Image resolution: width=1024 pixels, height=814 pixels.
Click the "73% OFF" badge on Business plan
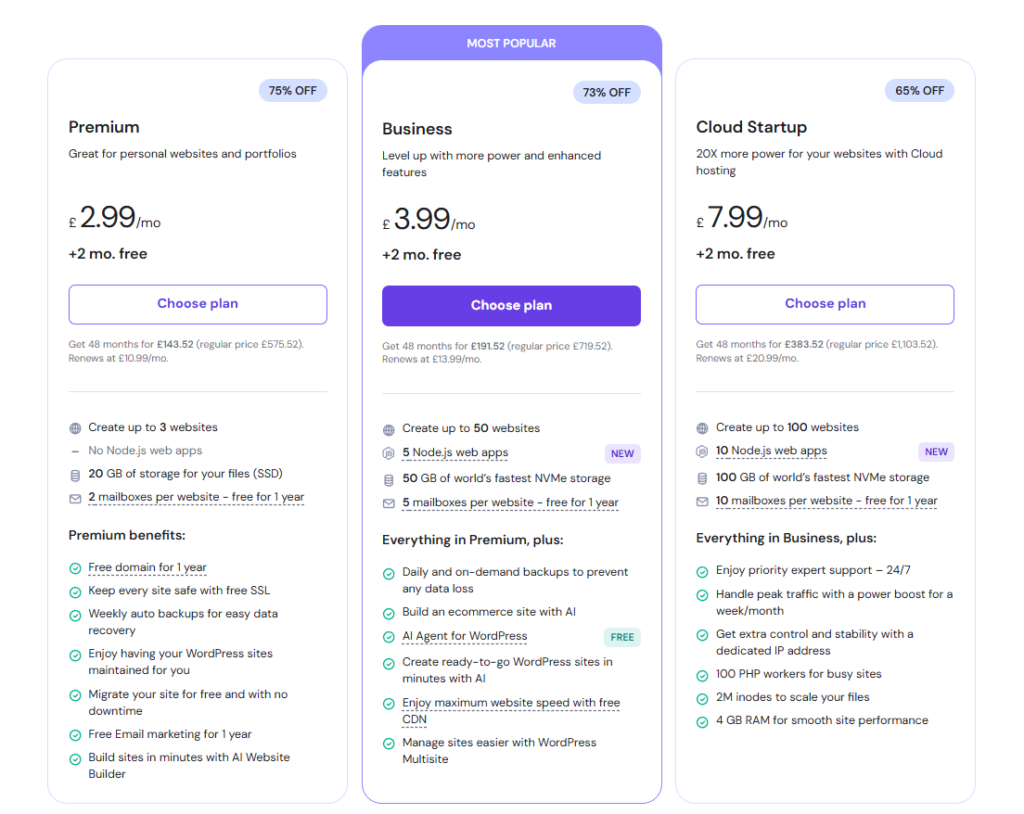[606, 91]
